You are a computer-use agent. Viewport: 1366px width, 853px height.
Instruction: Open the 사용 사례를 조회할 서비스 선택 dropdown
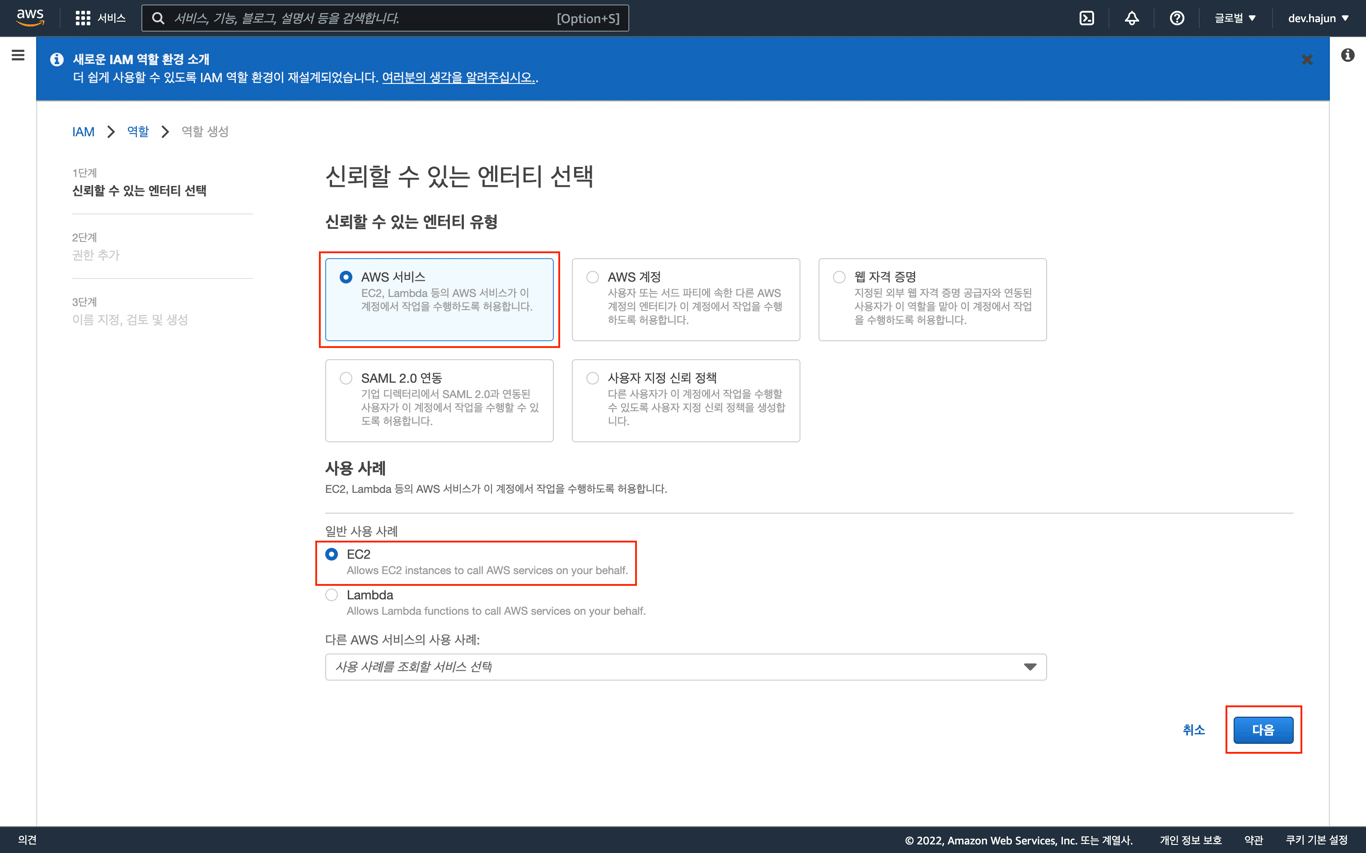pyautogui.click(x=686, y=667)
